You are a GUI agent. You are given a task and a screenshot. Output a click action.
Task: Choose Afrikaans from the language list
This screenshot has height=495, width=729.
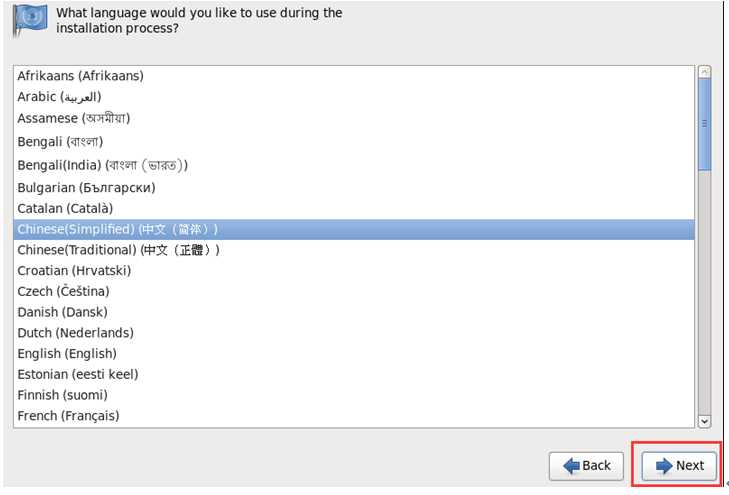354,76
